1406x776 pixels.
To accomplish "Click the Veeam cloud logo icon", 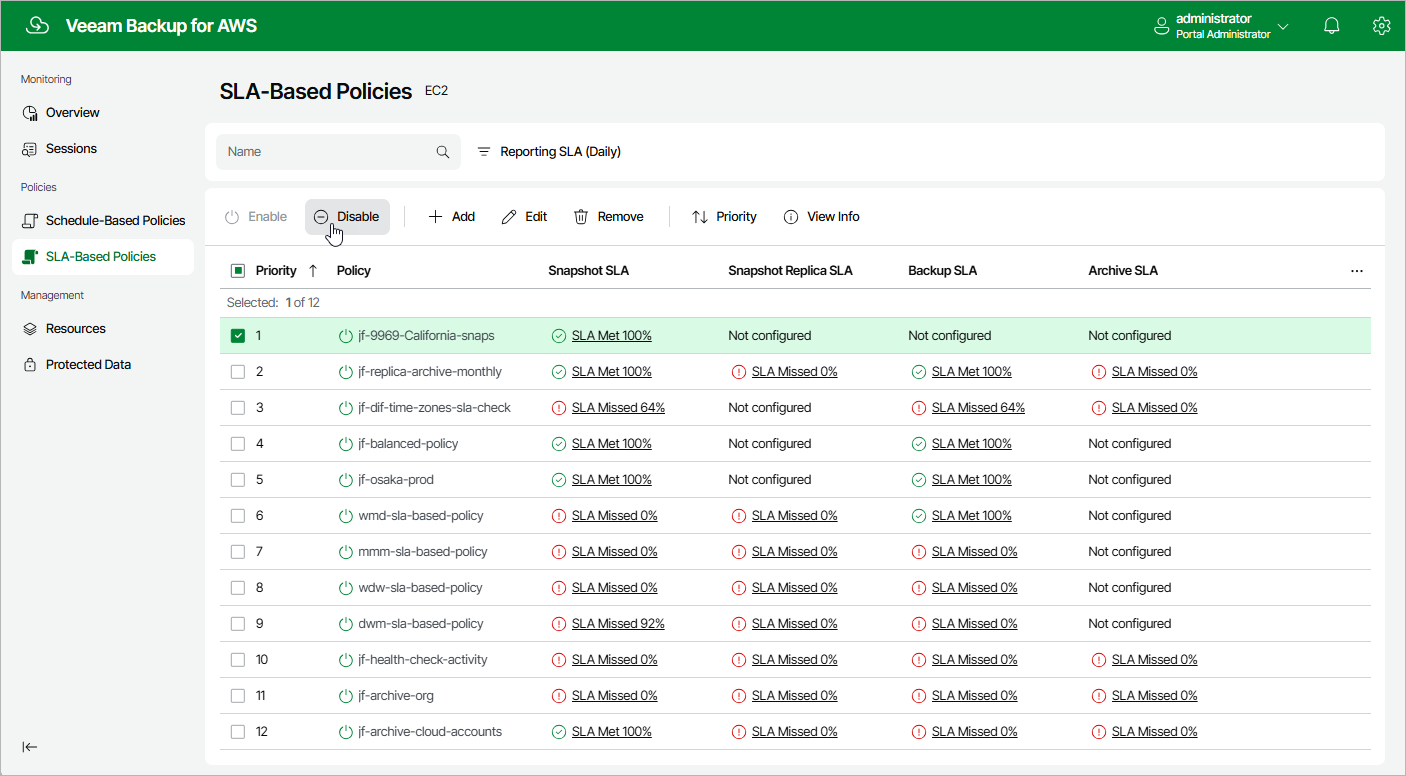I will [x=37, y=26].
